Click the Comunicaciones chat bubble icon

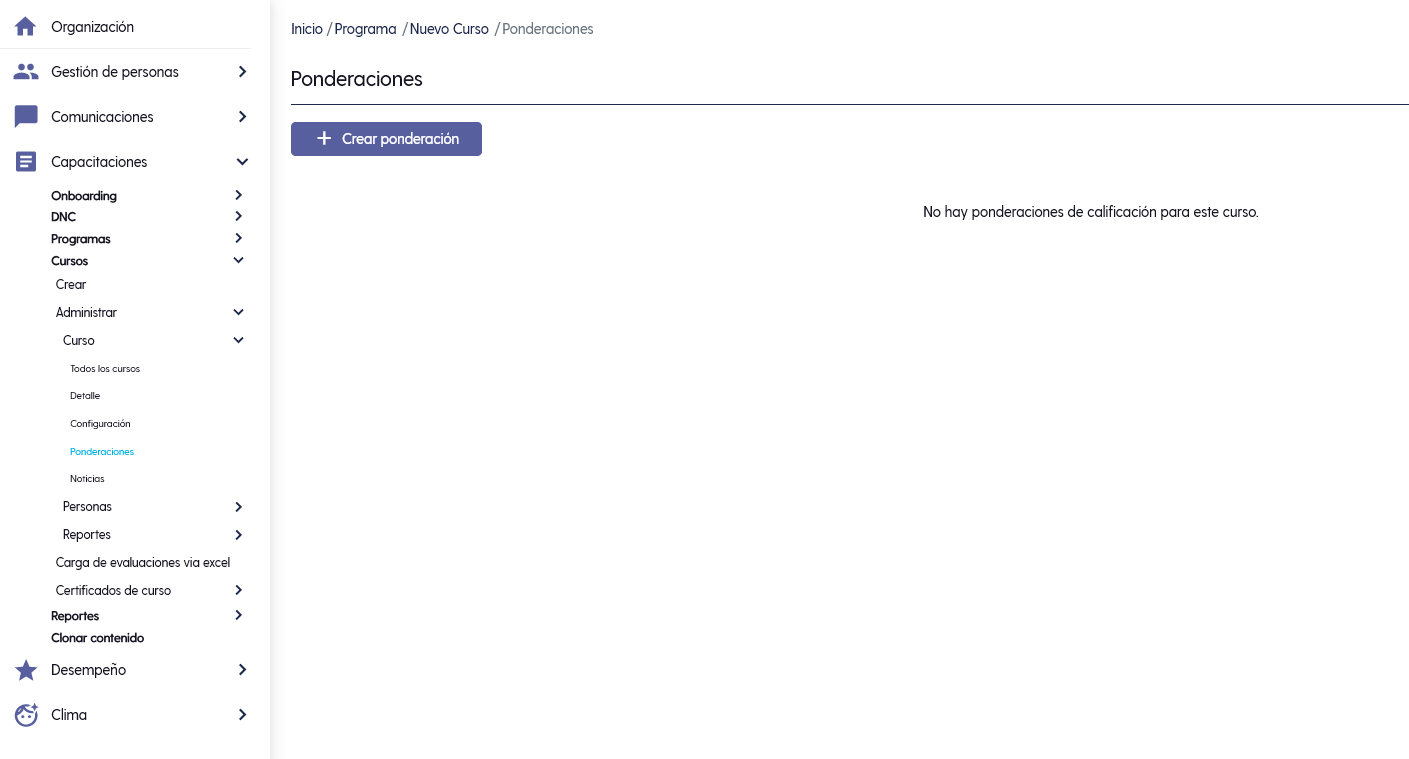[x=26, y=117]
